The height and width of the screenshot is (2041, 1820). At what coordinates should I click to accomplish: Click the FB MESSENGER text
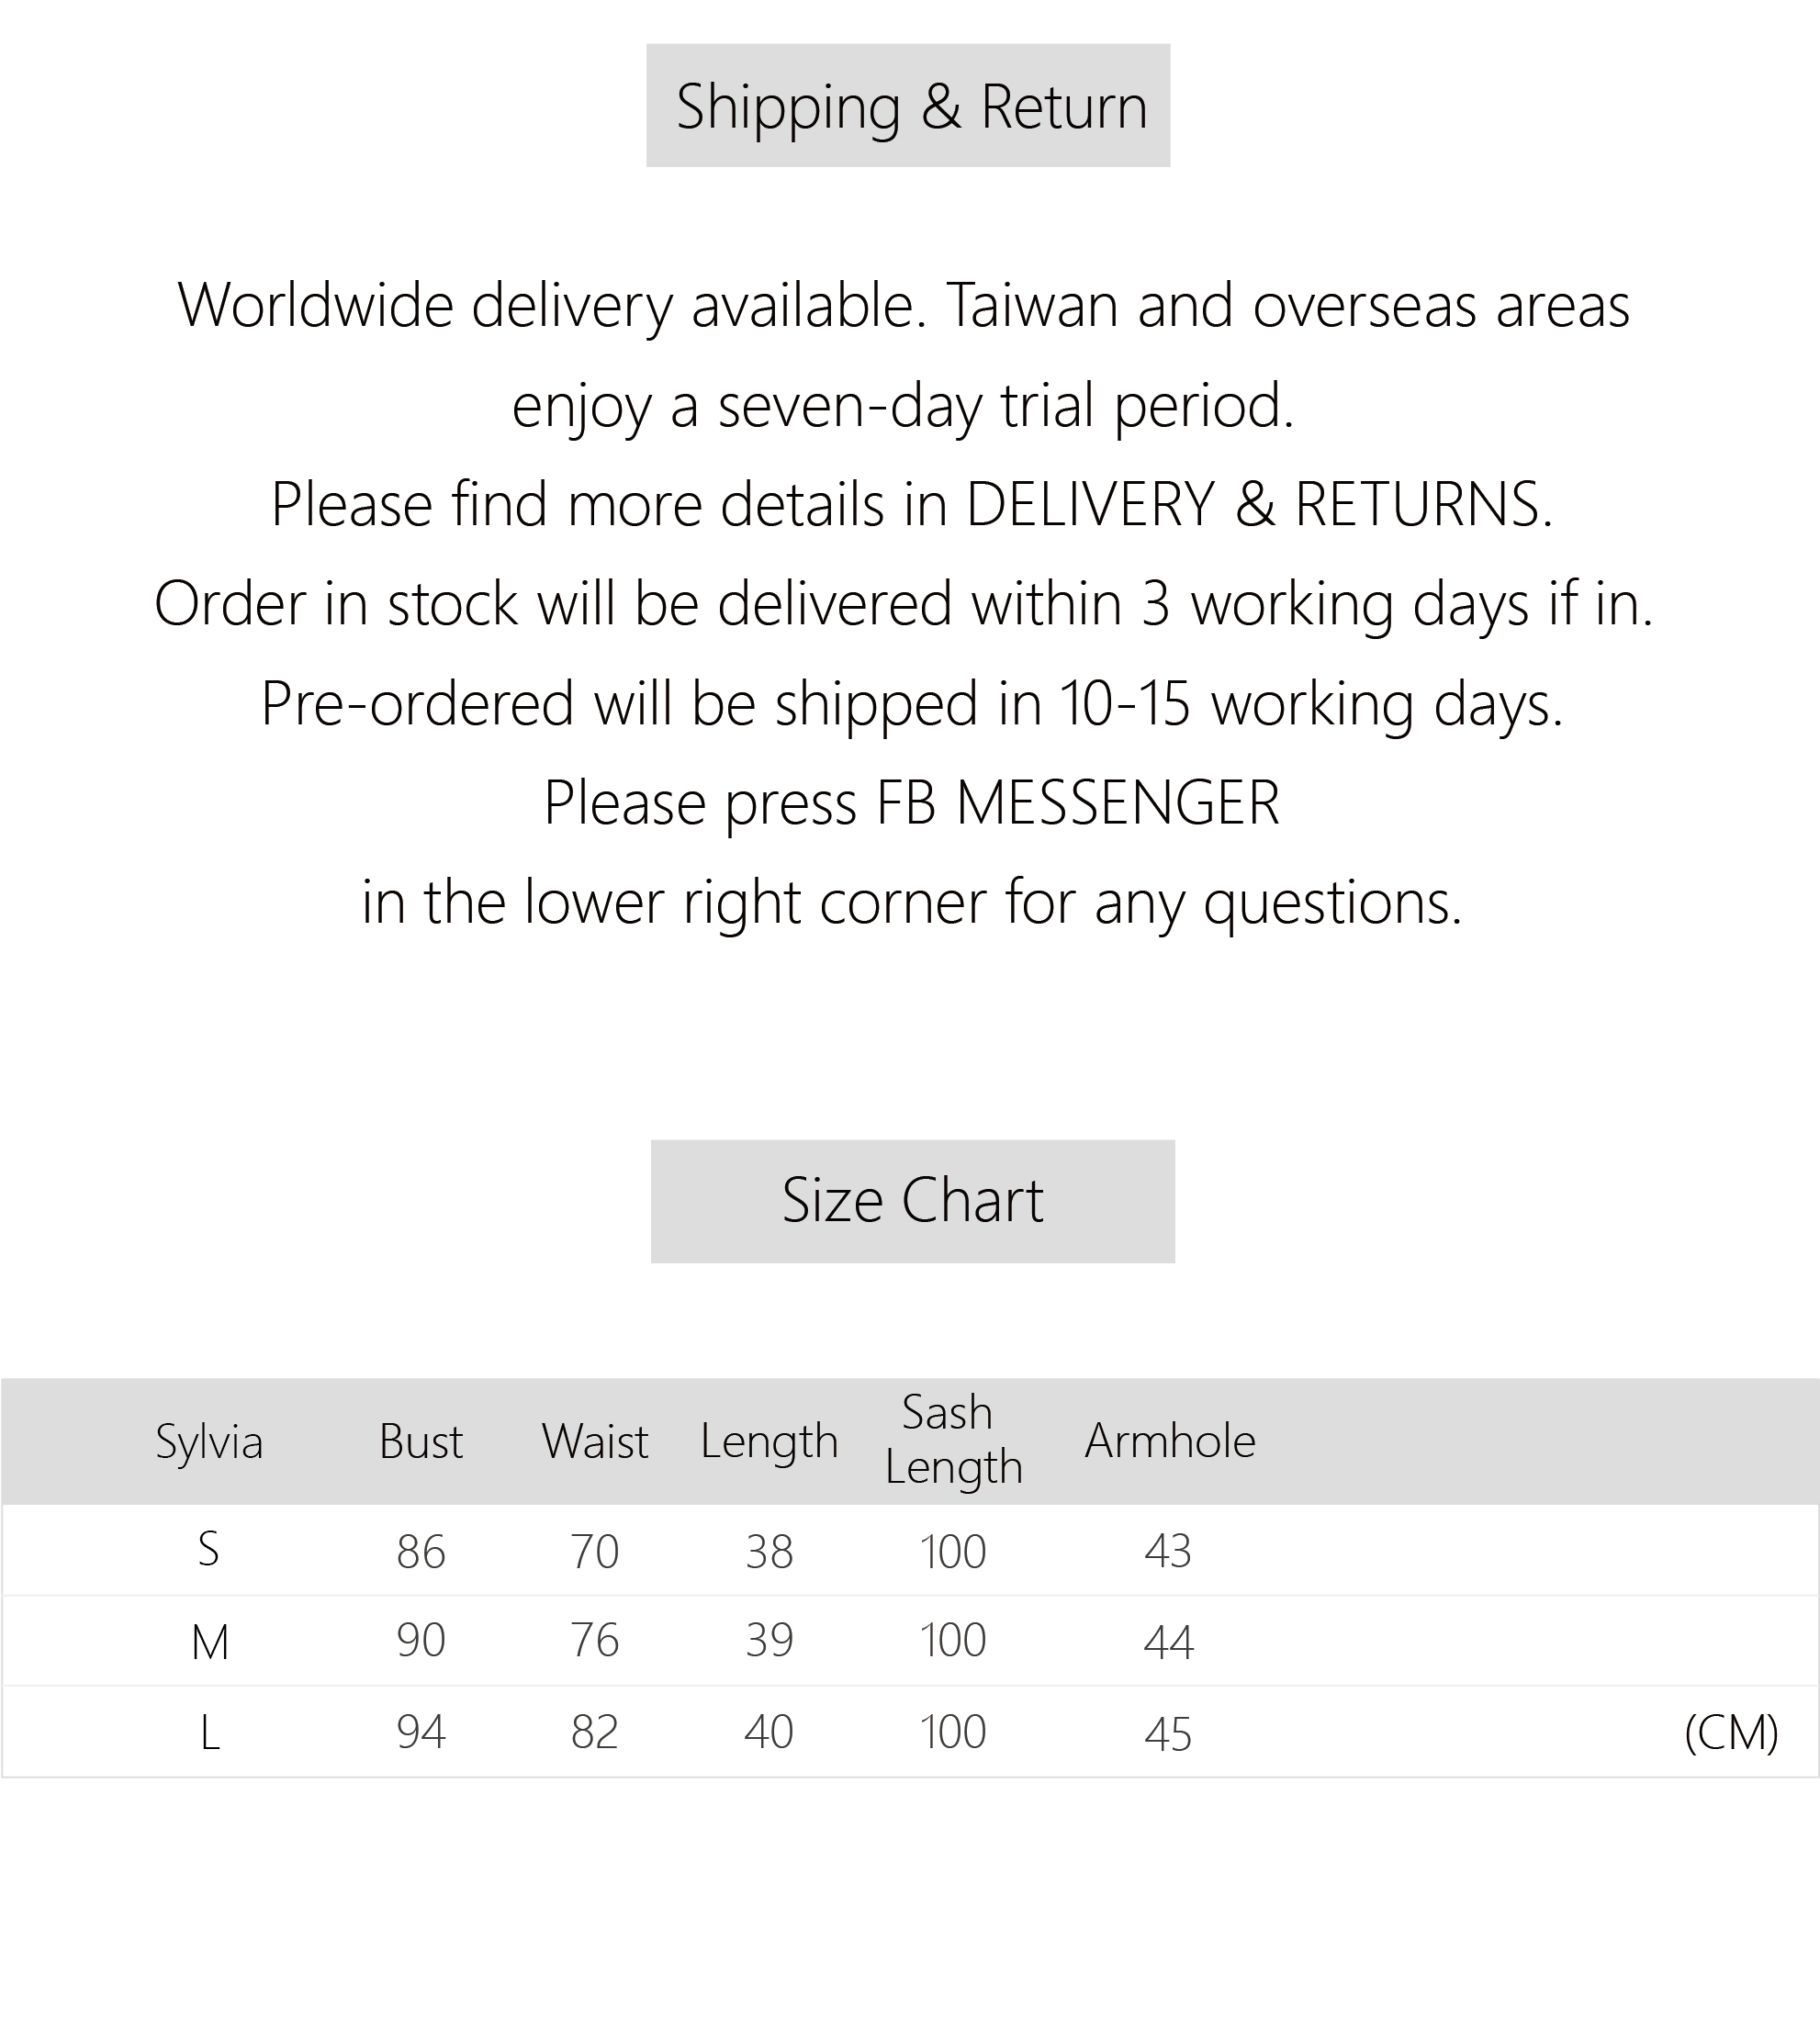(1077, 803)
